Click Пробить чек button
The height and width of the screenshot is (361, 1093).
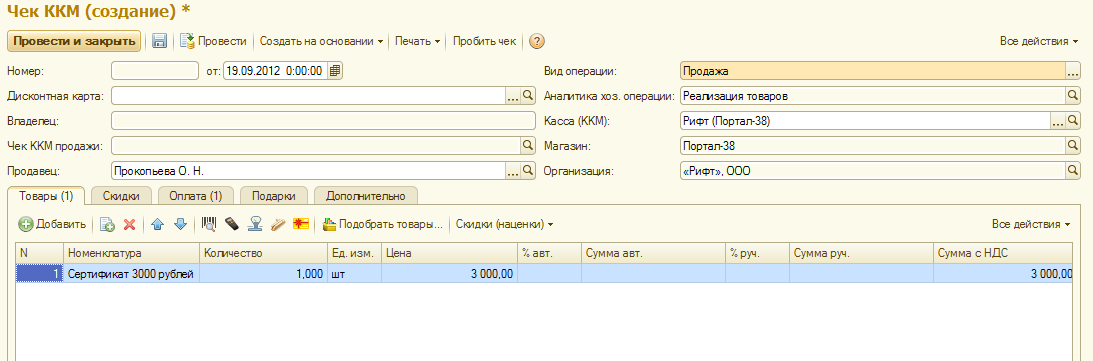(x=484, y=41)
